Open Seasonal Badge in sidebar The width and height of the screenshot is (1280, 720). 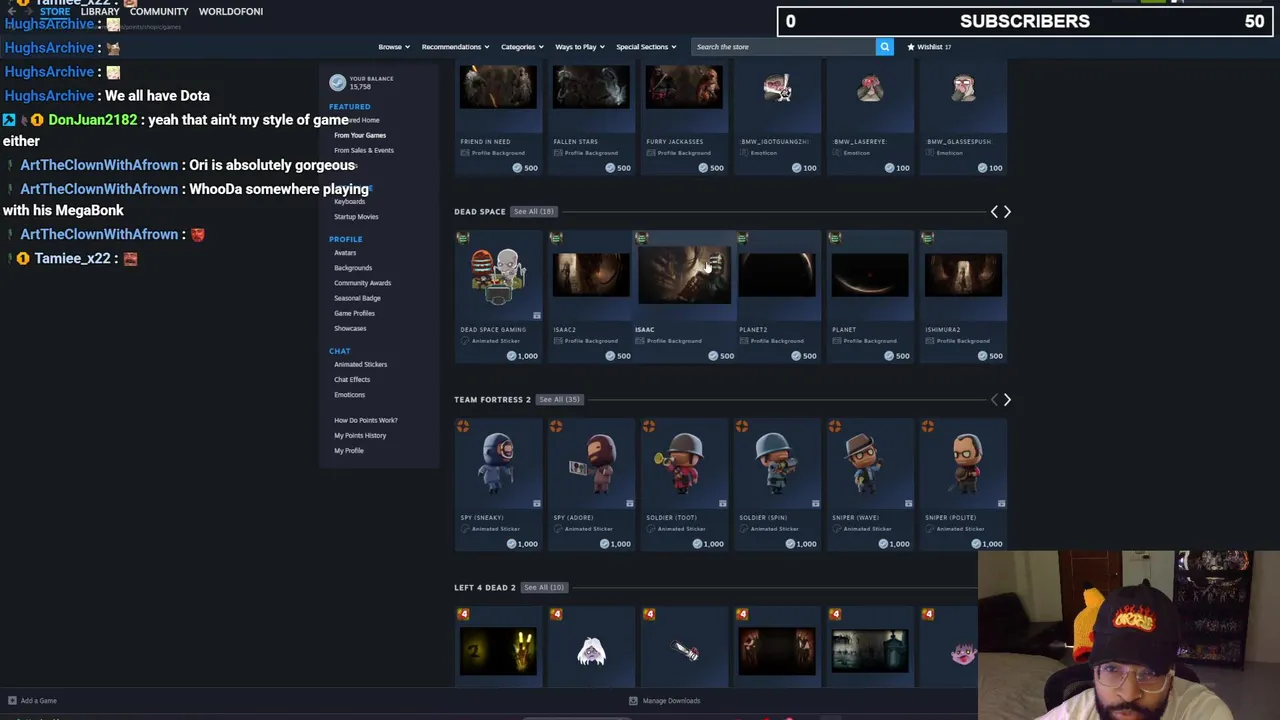[357, 298]
